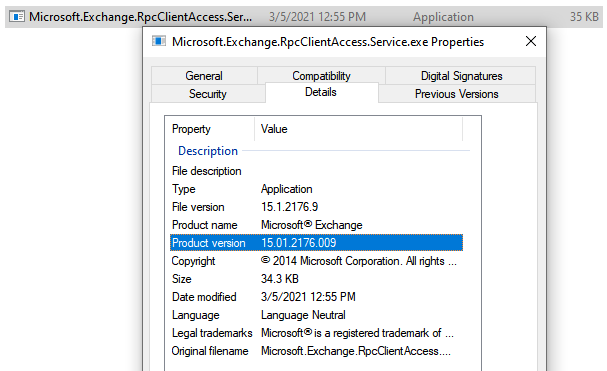
Task: Select the highlighted Product version row
Action: [316, 243]
